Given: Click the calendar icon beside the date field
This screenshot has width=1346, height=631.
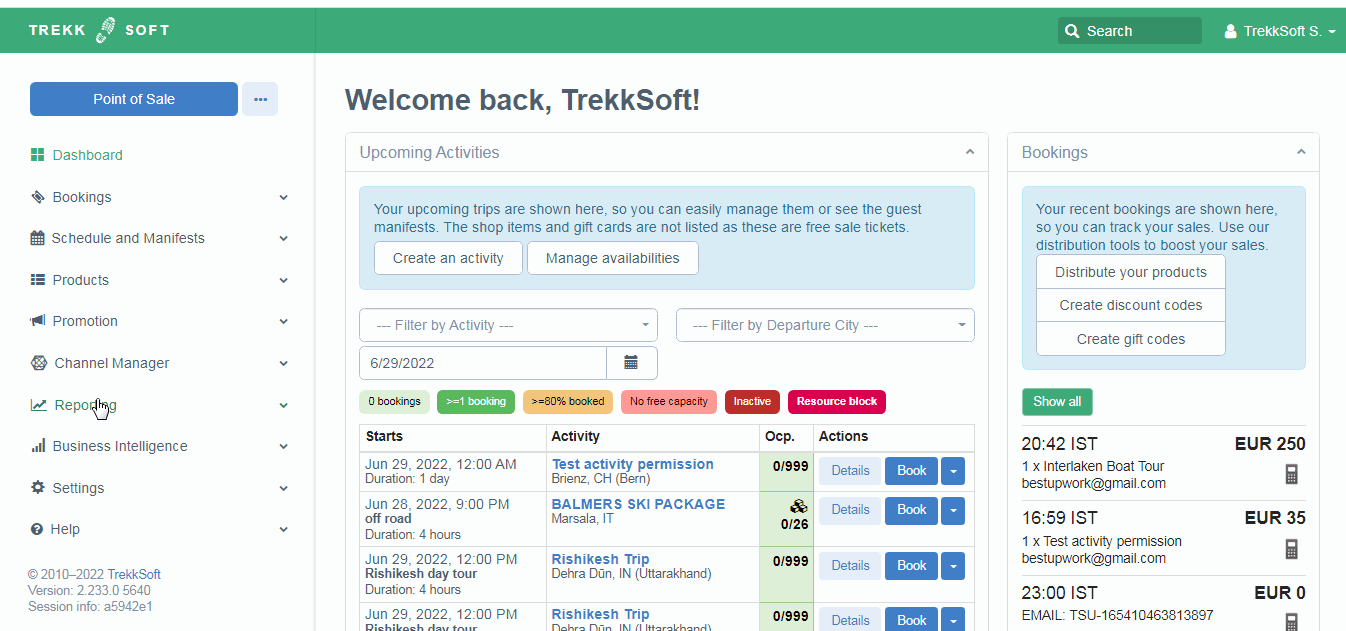Looking at the screenshot, I should pos(631,363).
